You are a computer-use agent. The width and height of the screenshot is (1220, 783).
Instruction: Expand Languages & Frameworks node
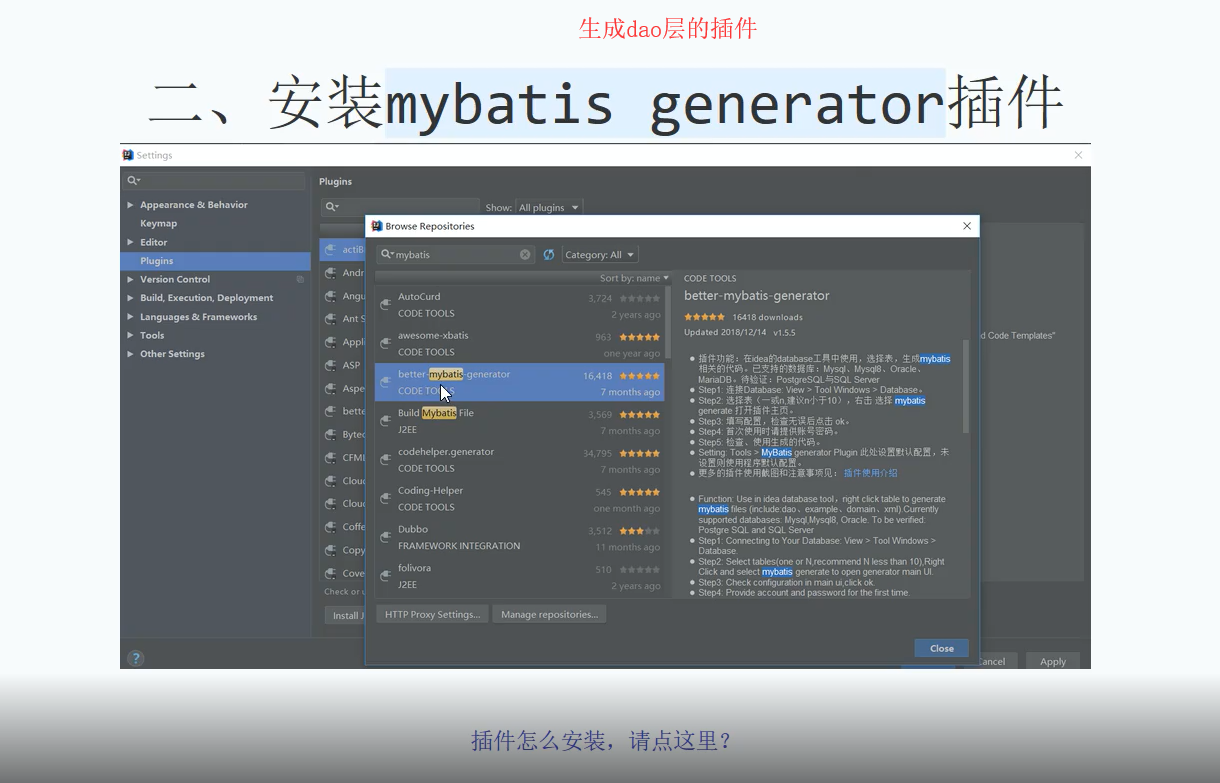coord(130,317)
